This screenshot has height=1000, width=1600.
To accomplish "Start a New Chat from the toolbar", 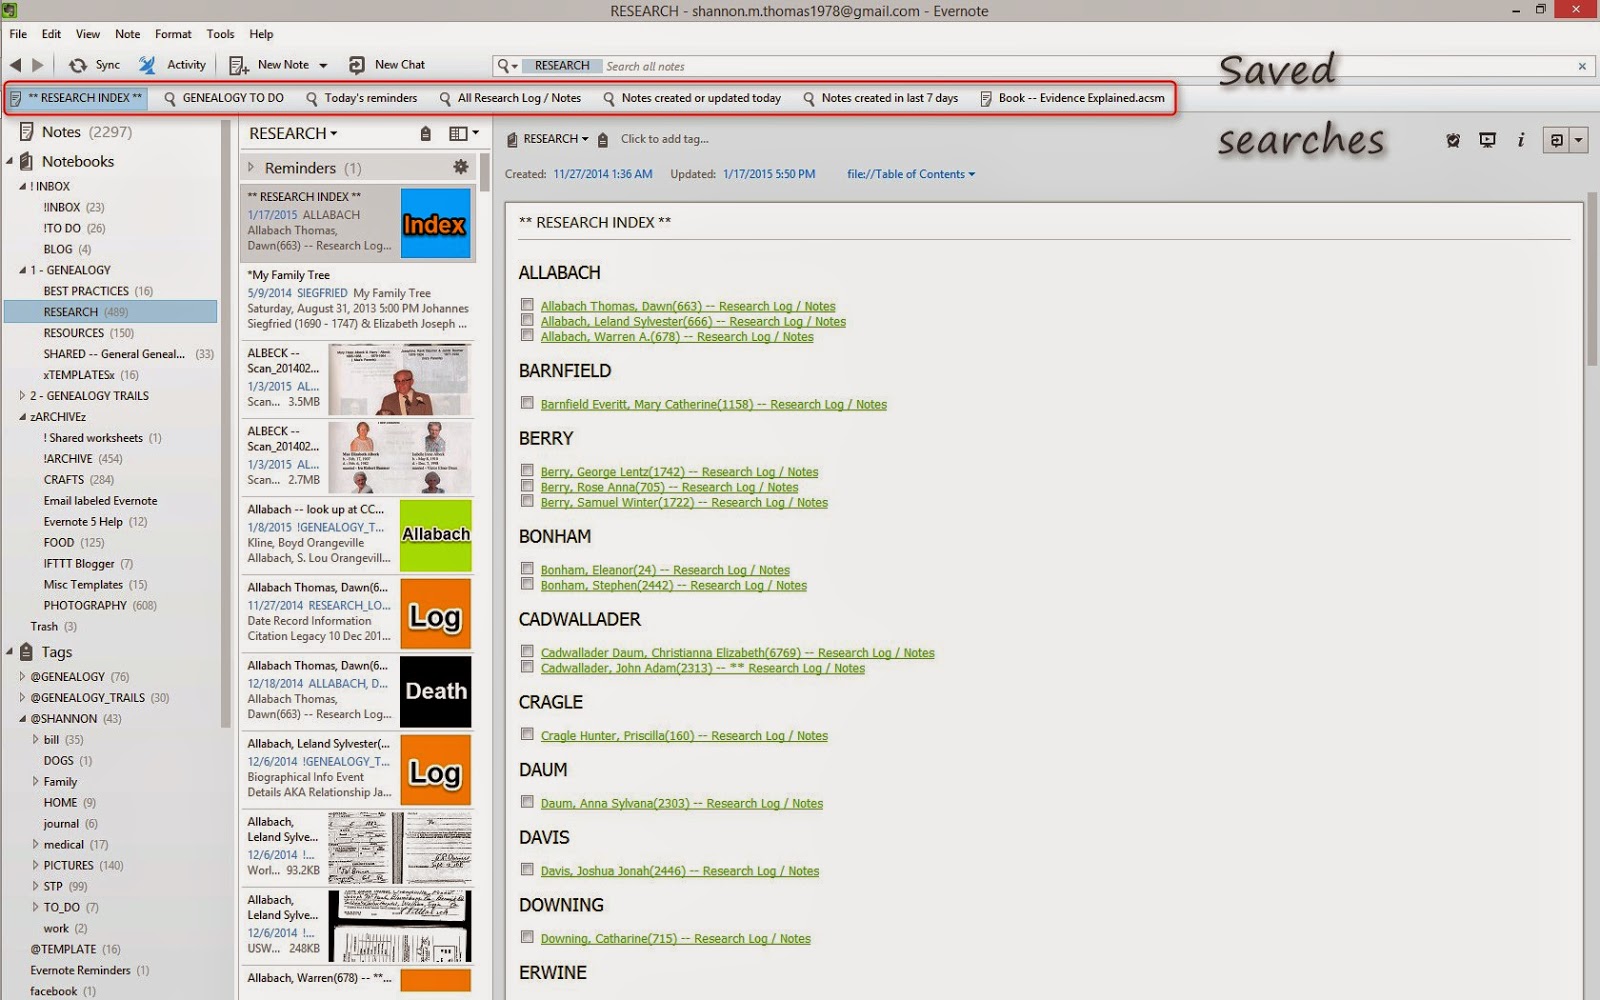I will [357, 65].
